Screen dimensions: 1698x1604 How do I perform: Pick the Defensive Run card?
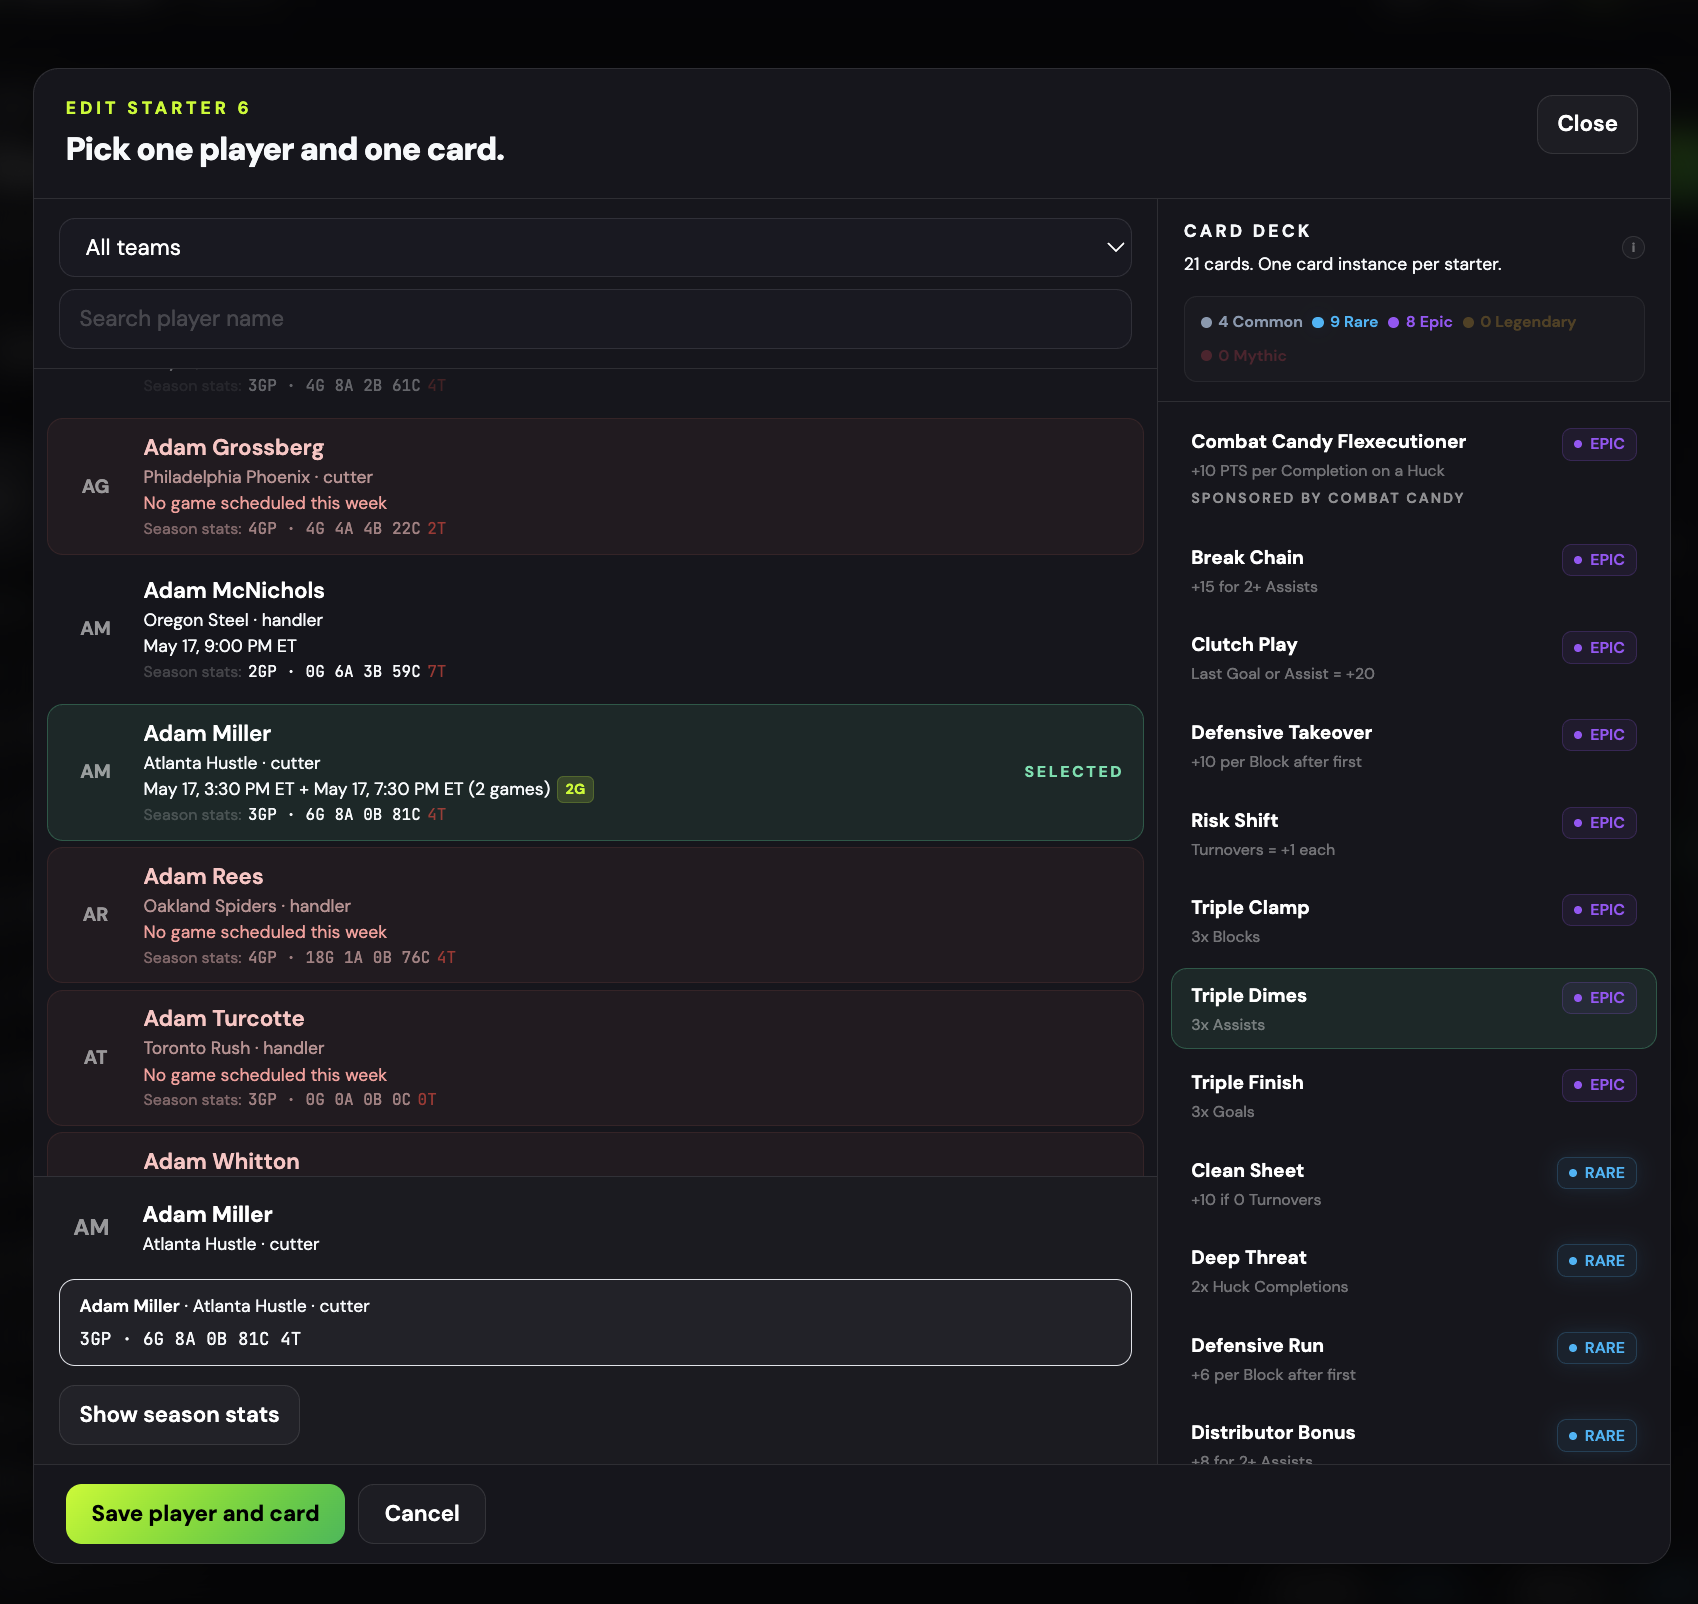coord(1413,1359)
